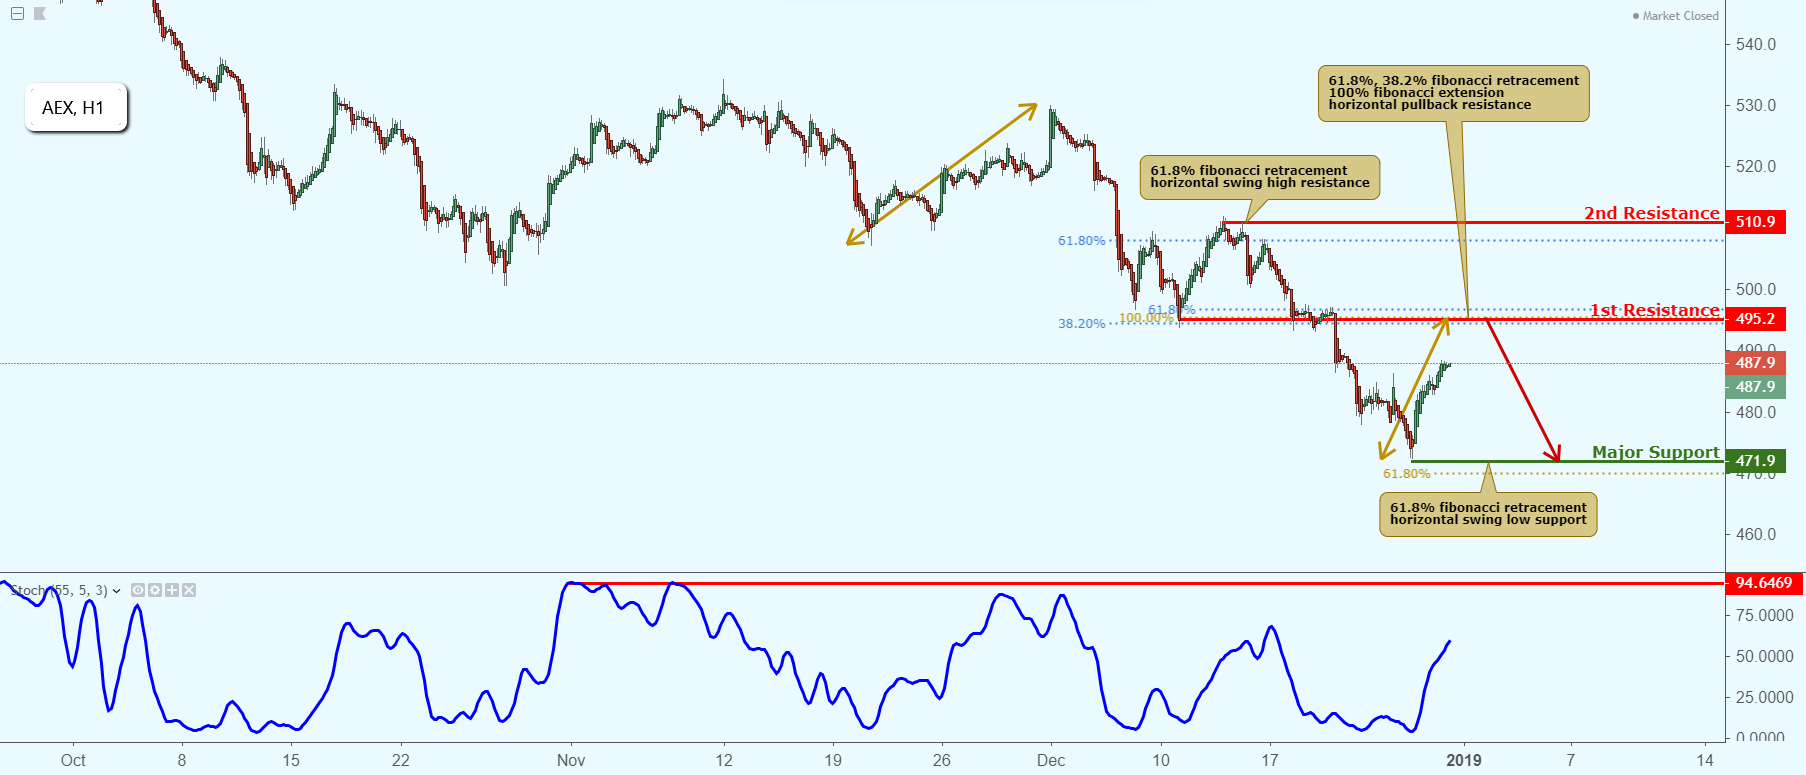Click the red 94.6469 stochastic level tag
The image size is (1806, 775).
[1763, 583]
